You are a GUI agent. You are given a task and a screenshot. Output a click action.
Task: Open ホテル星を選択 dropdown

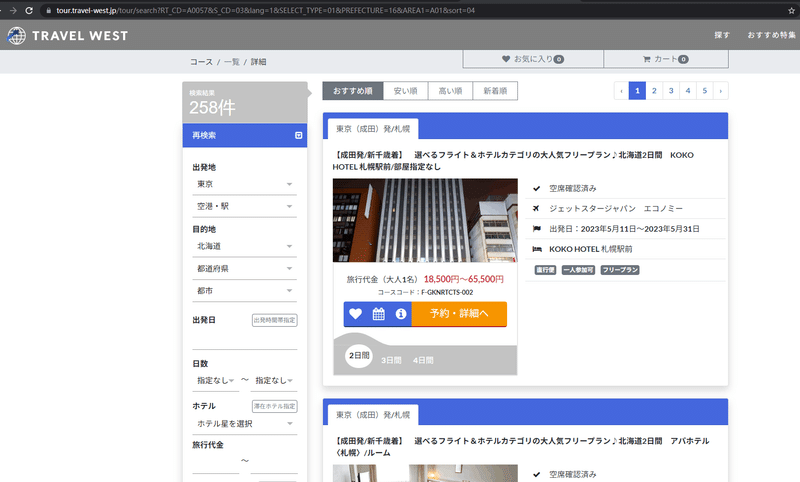click(245, 424)
